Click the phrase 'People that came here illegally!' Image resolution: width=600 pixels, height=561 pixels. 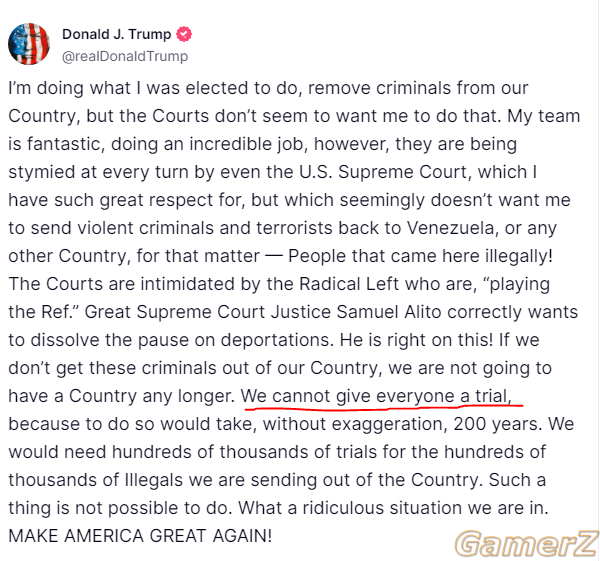click(x=421, y=256)
